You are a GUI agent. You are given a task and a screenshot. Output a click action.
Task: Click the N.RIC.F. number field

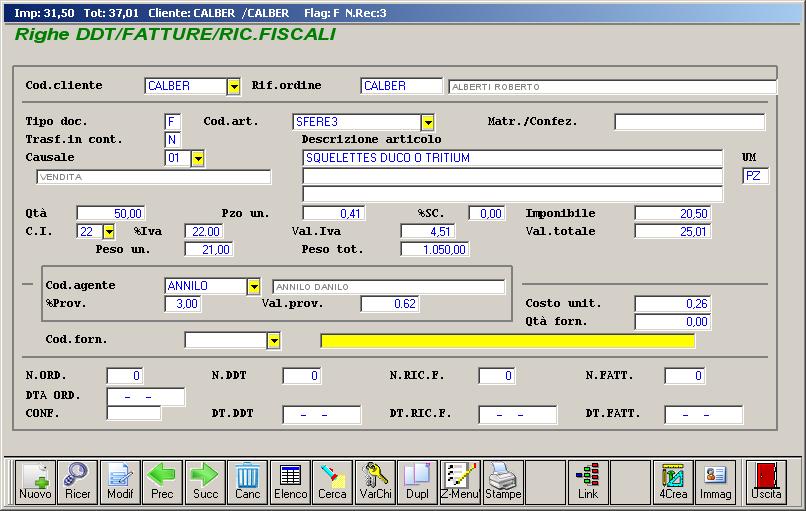497,376
